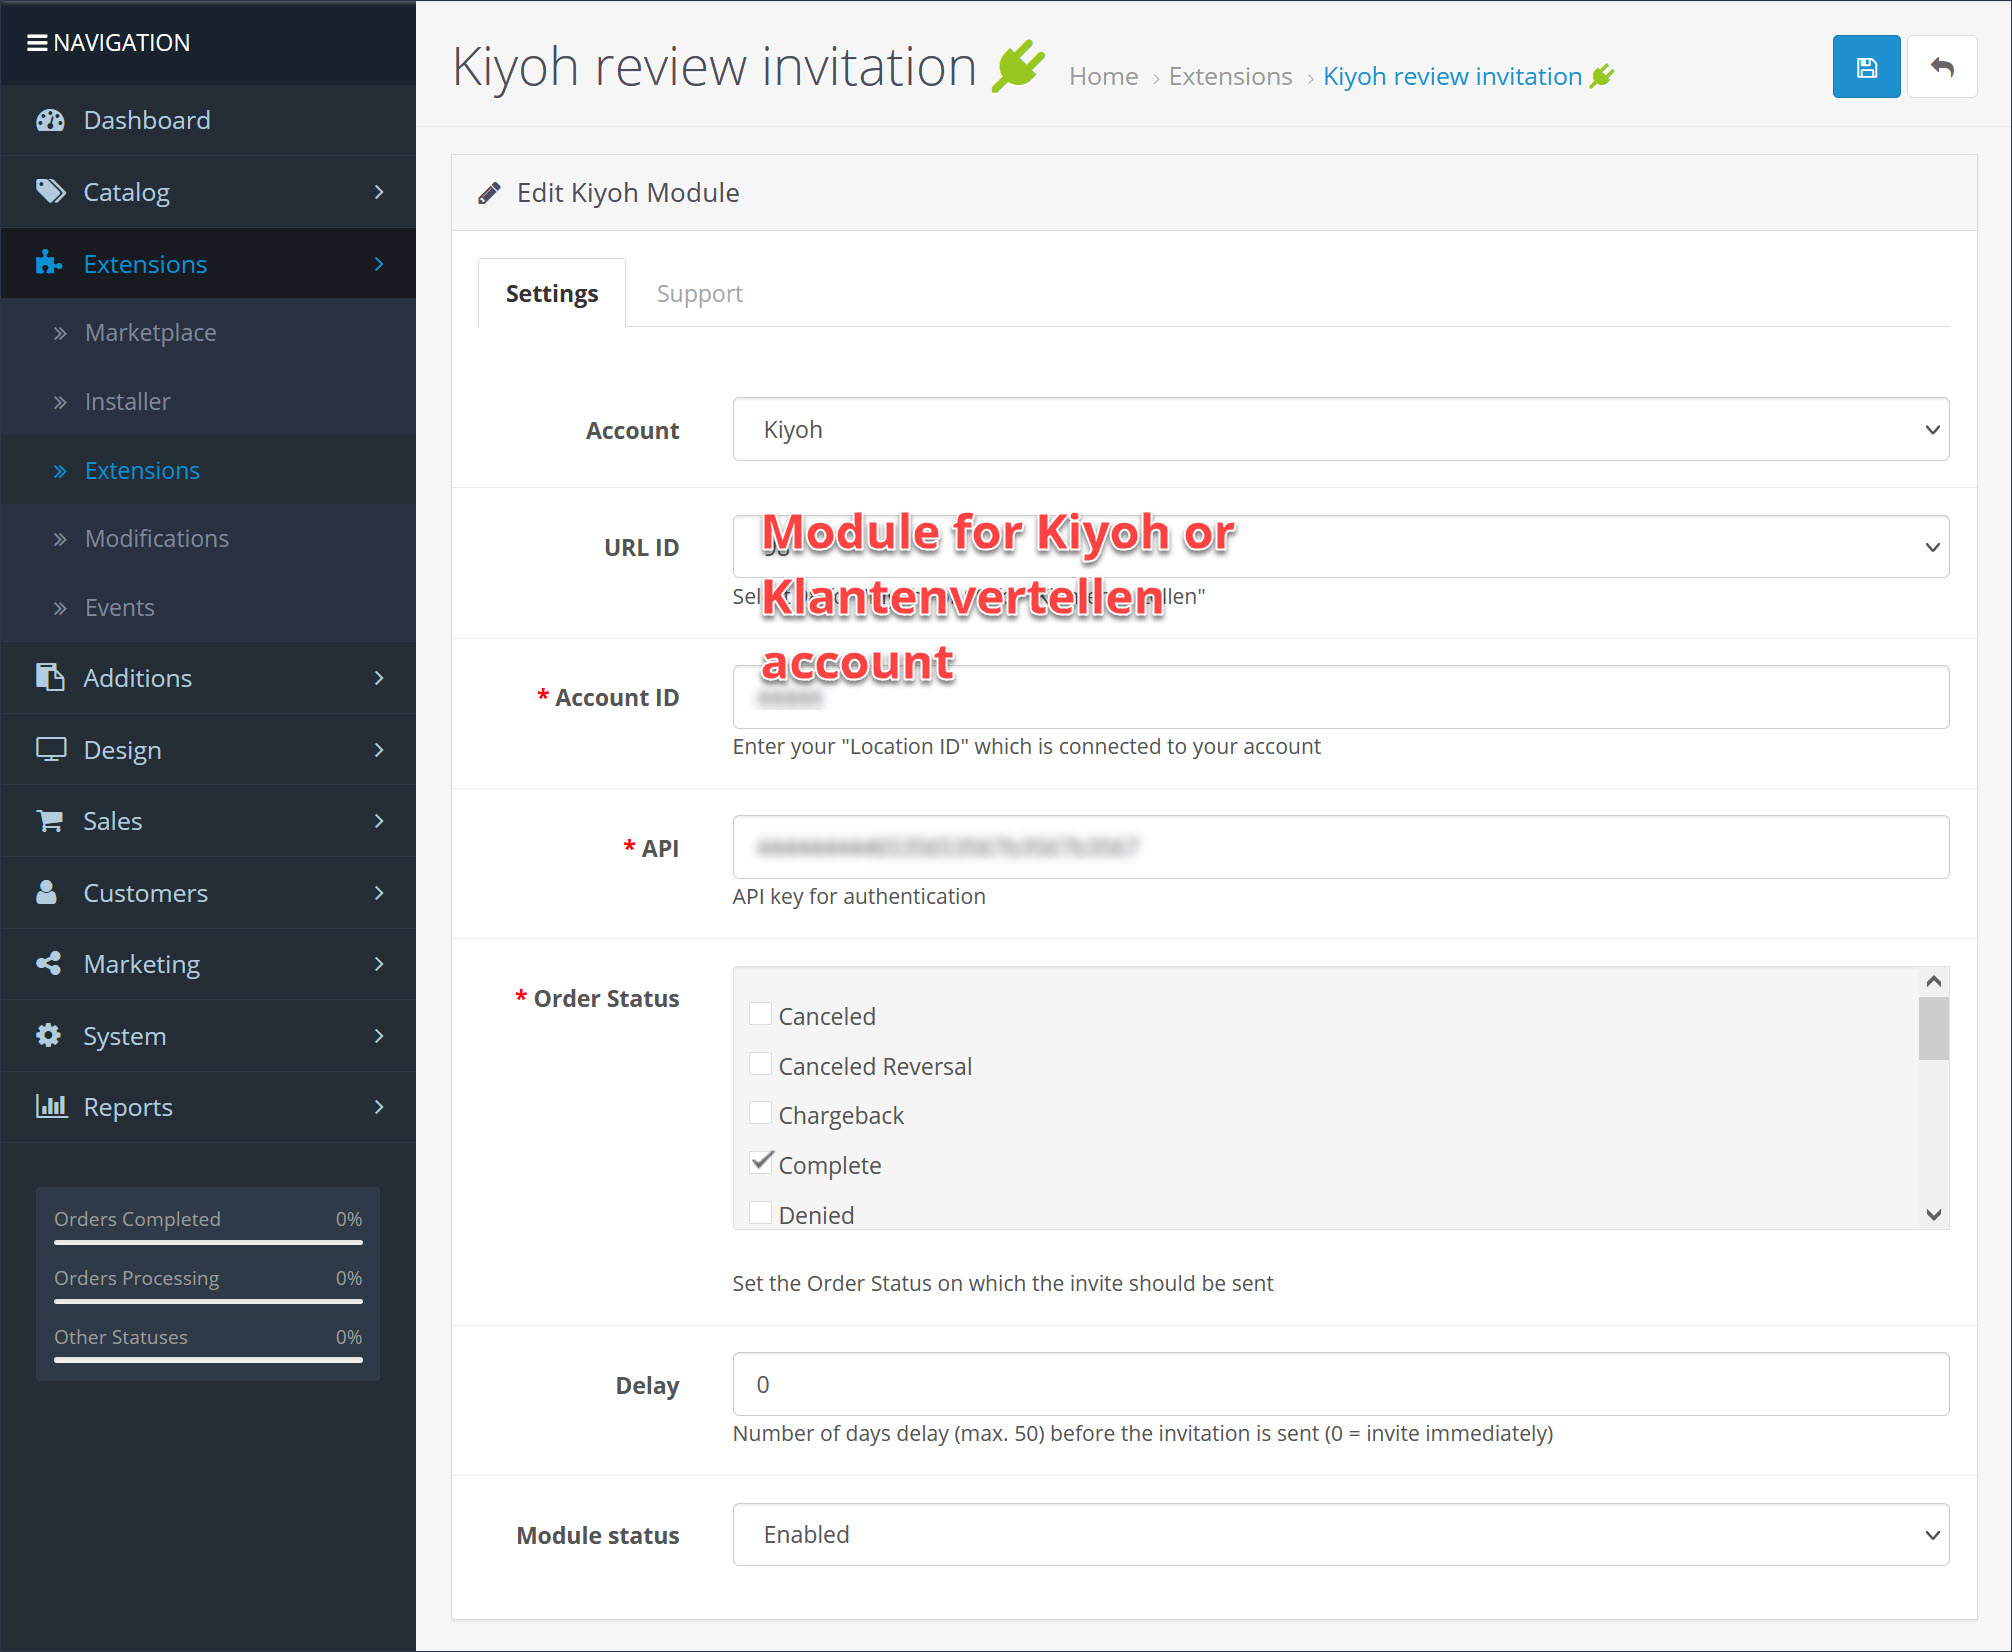The image size is (2012, 1652).
Task: Click the Orders Completed progress bar
Action: coord(208,1242)
